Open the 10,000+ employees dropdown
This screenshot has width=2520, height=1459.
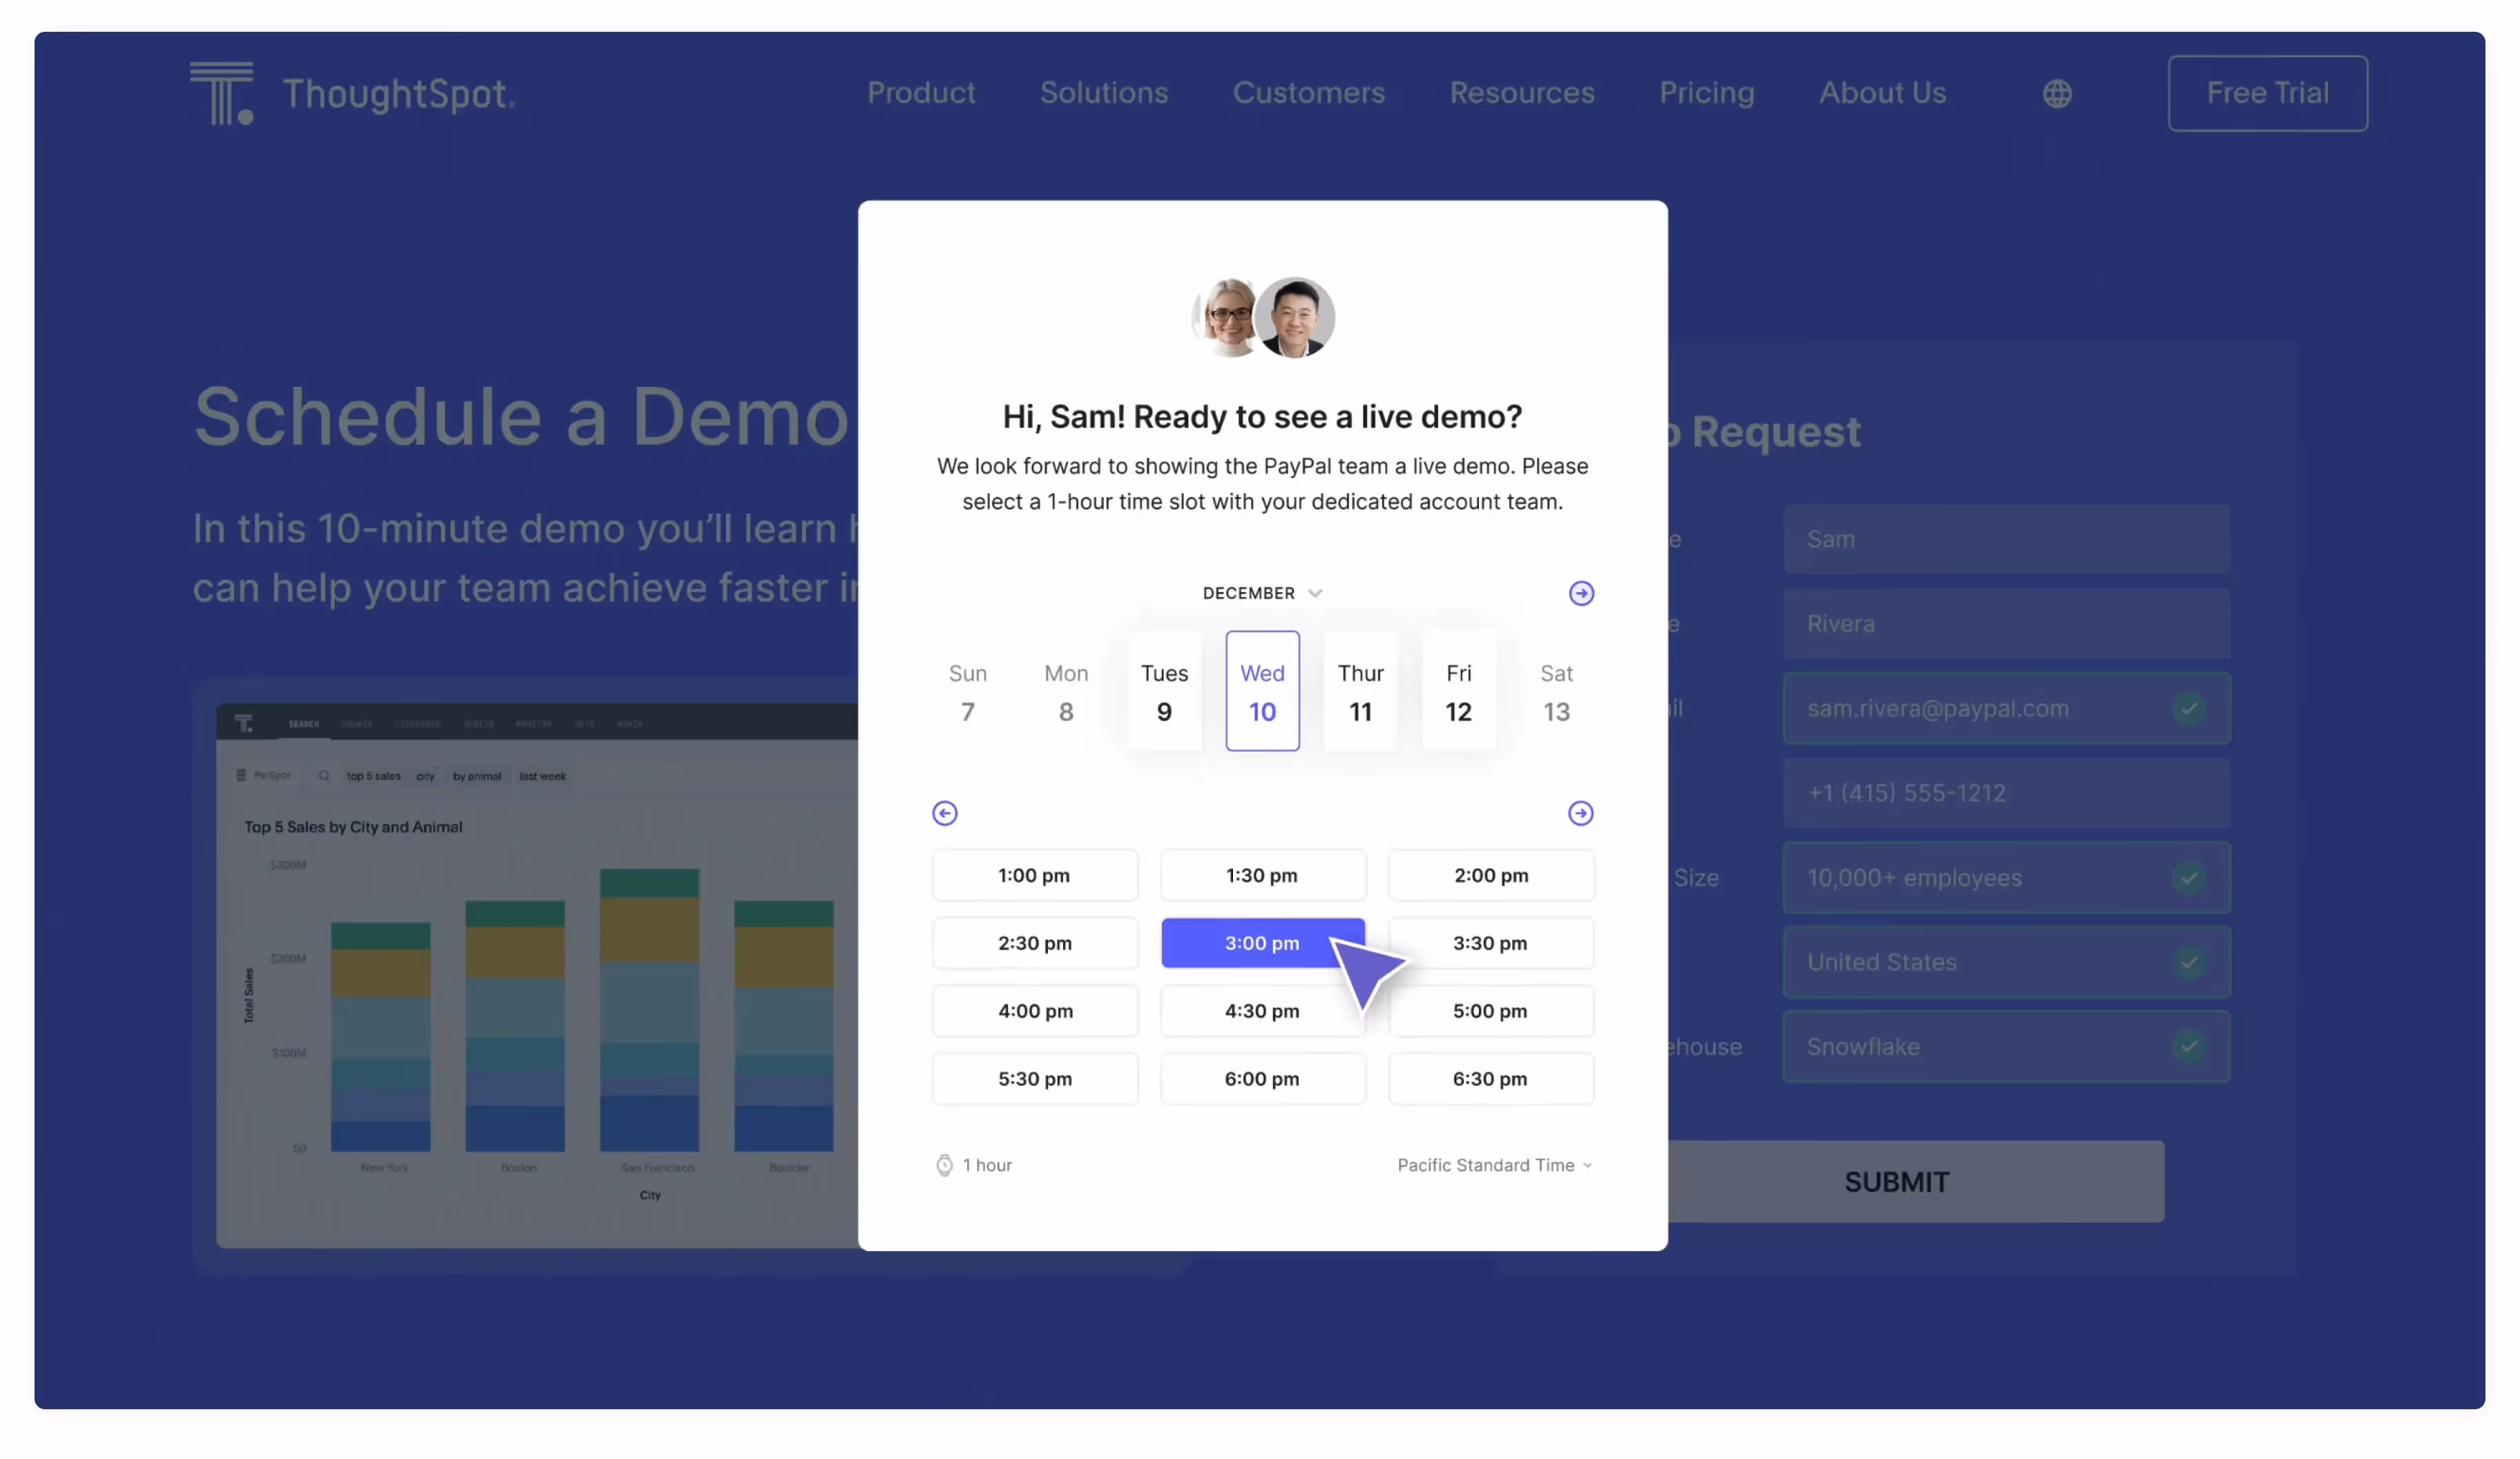[2005, 878]
